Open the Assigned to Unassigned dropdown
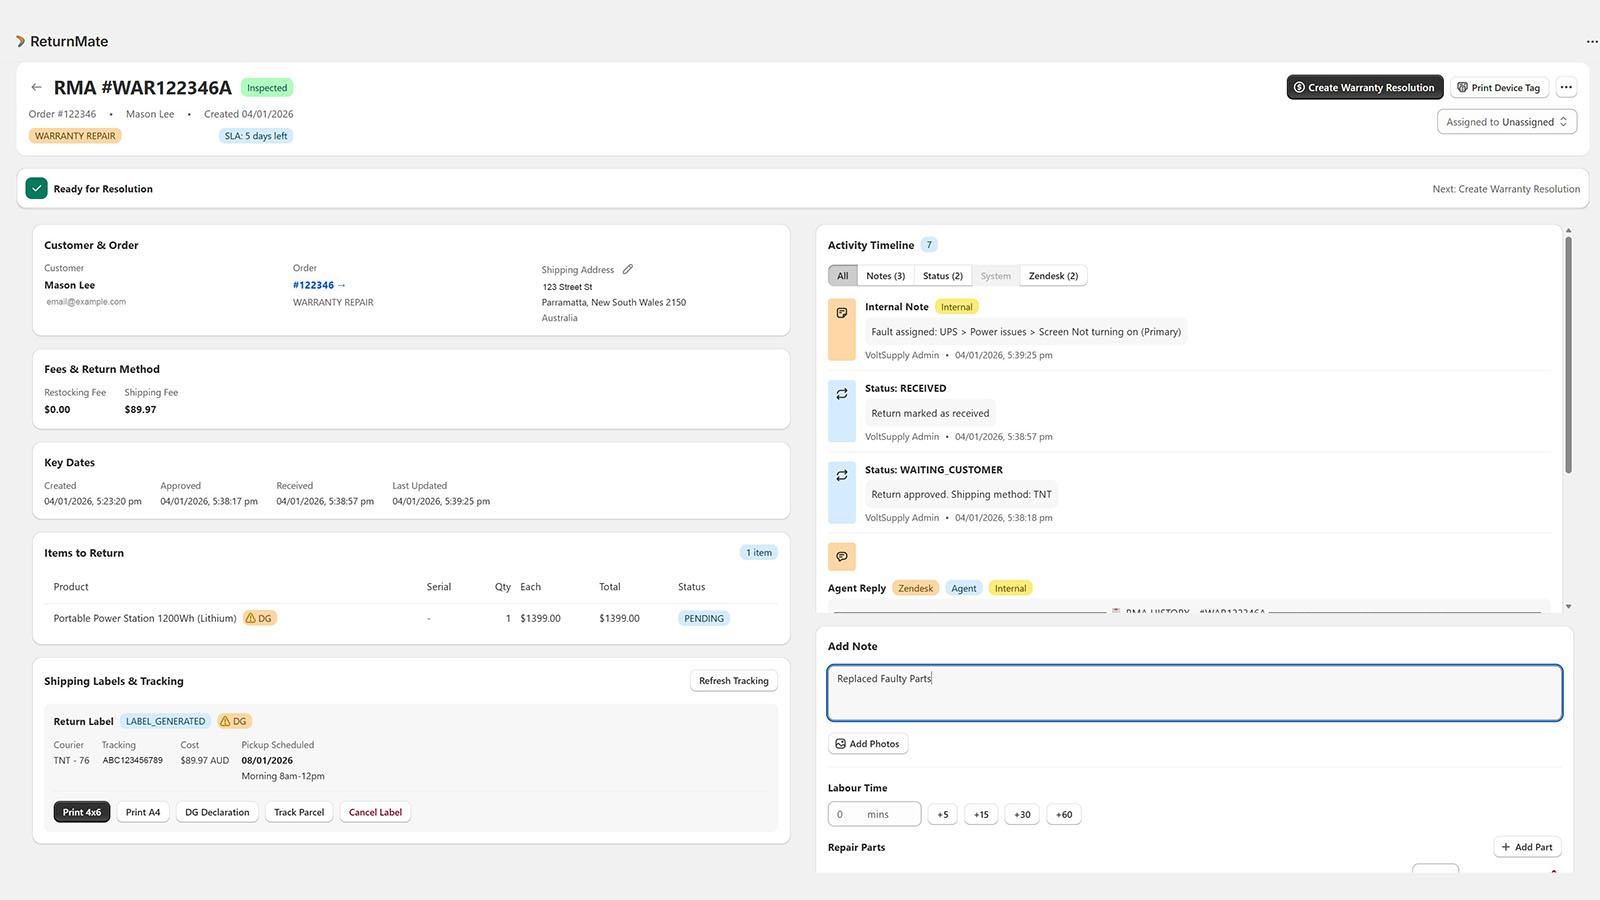This screenshot has width=1600, height=900. pos(1507,122)
